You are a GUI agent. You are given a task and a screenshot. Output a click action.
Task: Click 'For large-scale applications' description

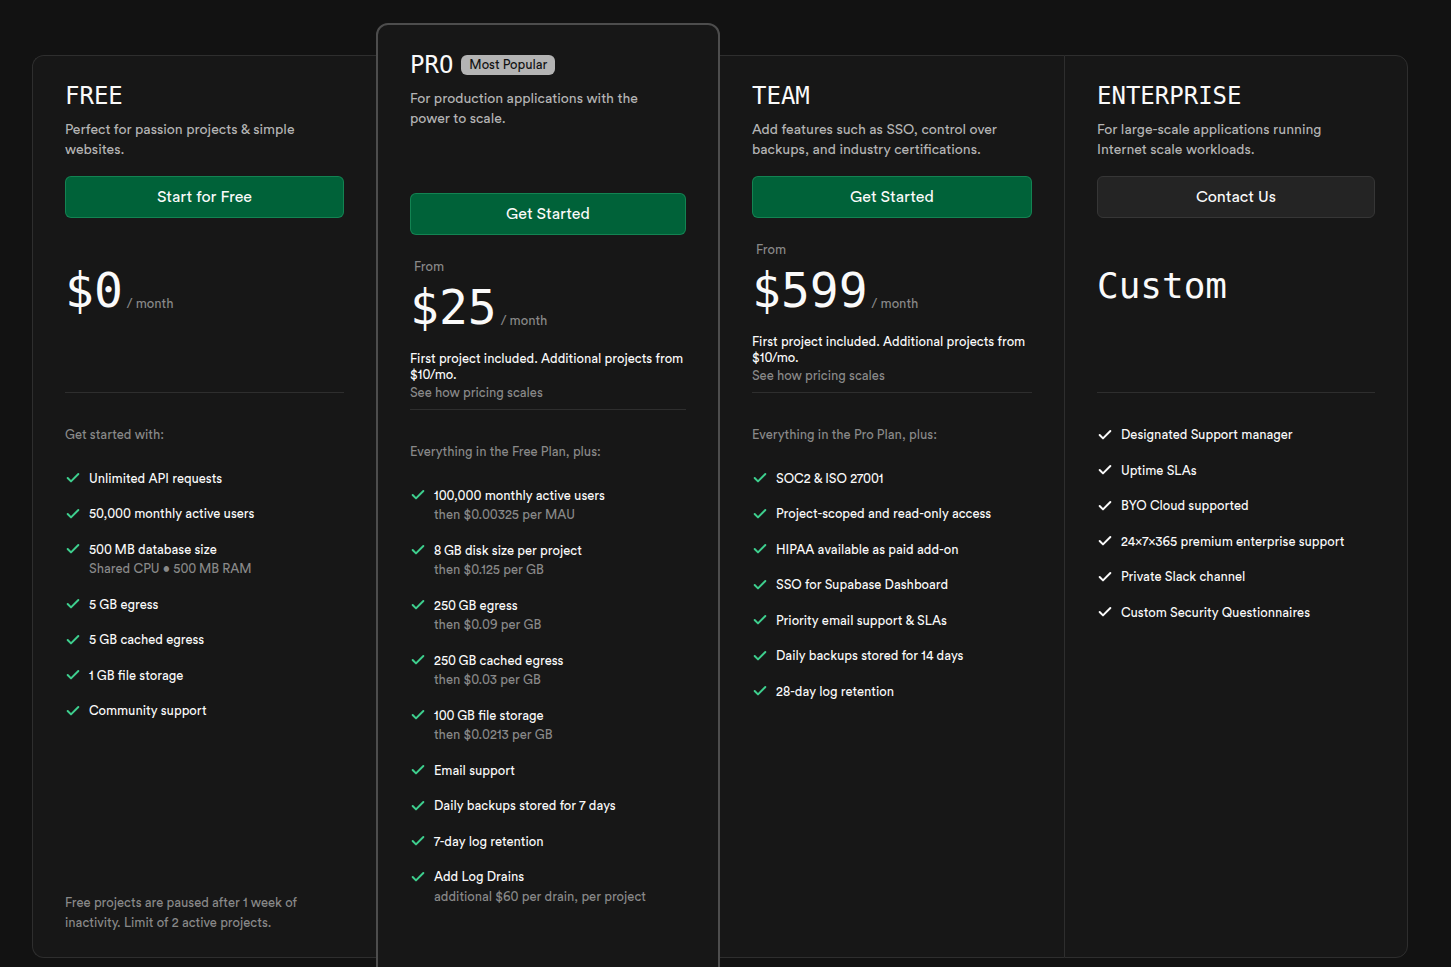click(x=1209, y=139)
